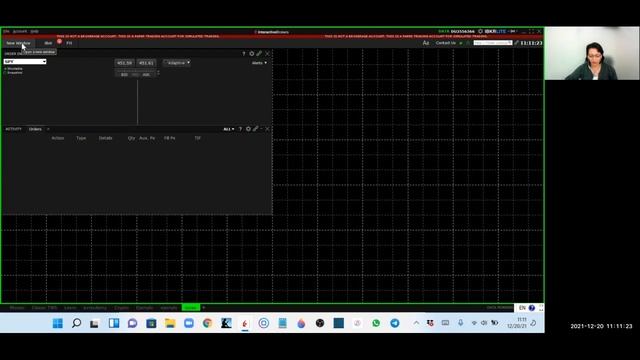Screen dimensions: 640x360
Task: Switch to the Crypto tab
Action: [x=121, y=308]
